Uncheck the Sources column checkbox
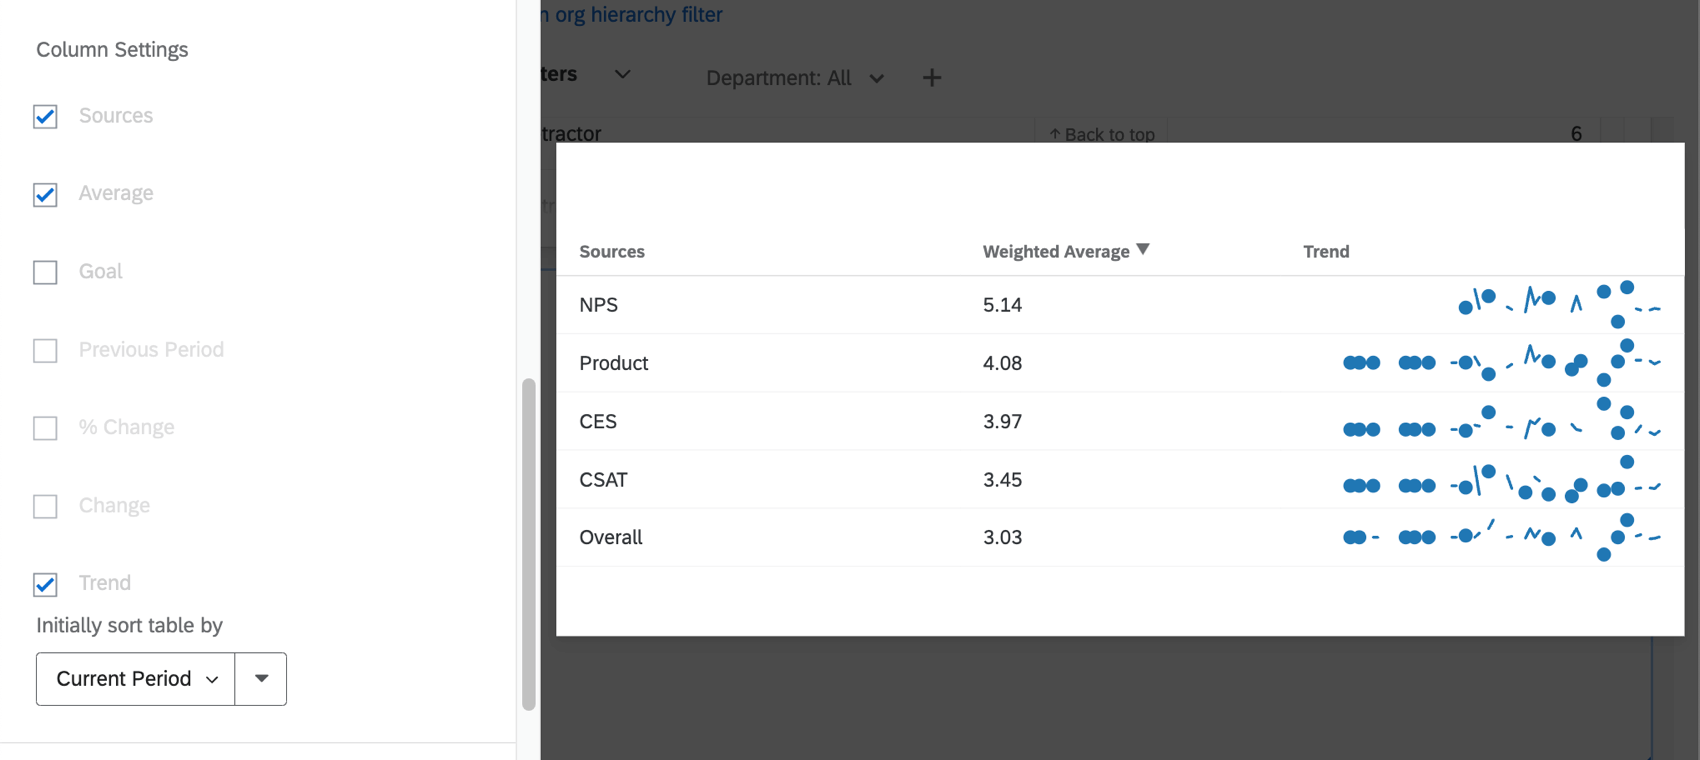Screen dimensions: 1700x760 coord(45,117)
